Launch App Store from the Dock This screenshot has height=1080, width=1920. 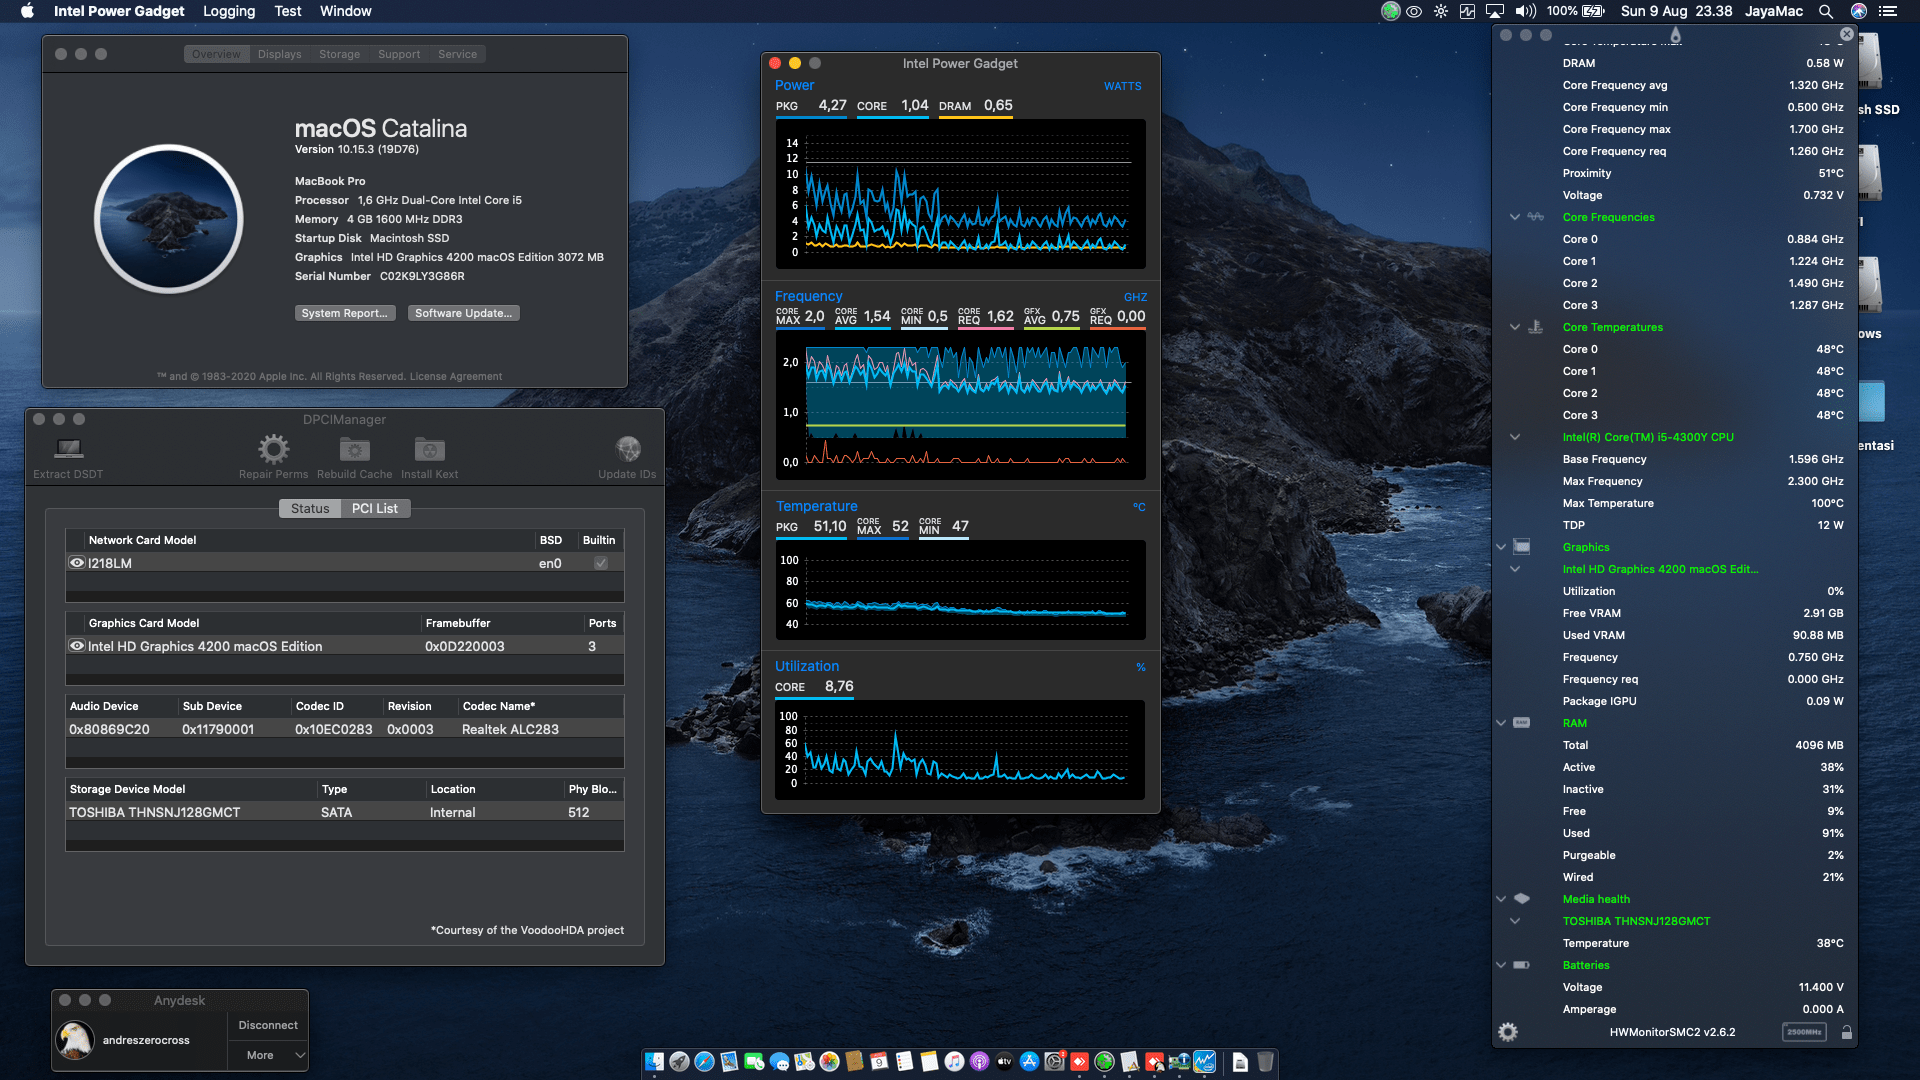coord(1029,1063)
